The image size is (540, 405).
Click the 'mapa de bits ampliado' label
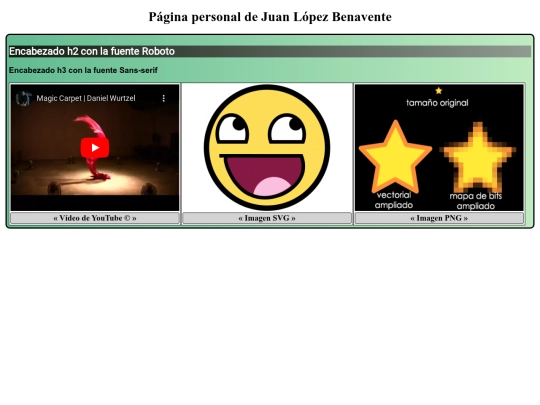tap(476, 201)
